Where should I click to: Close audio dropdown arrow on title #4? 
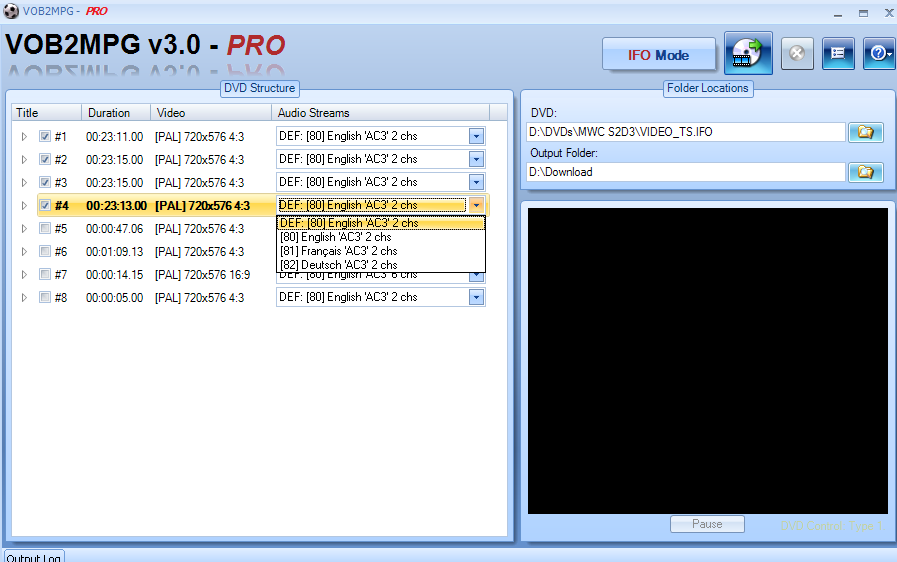click(476, 205)
